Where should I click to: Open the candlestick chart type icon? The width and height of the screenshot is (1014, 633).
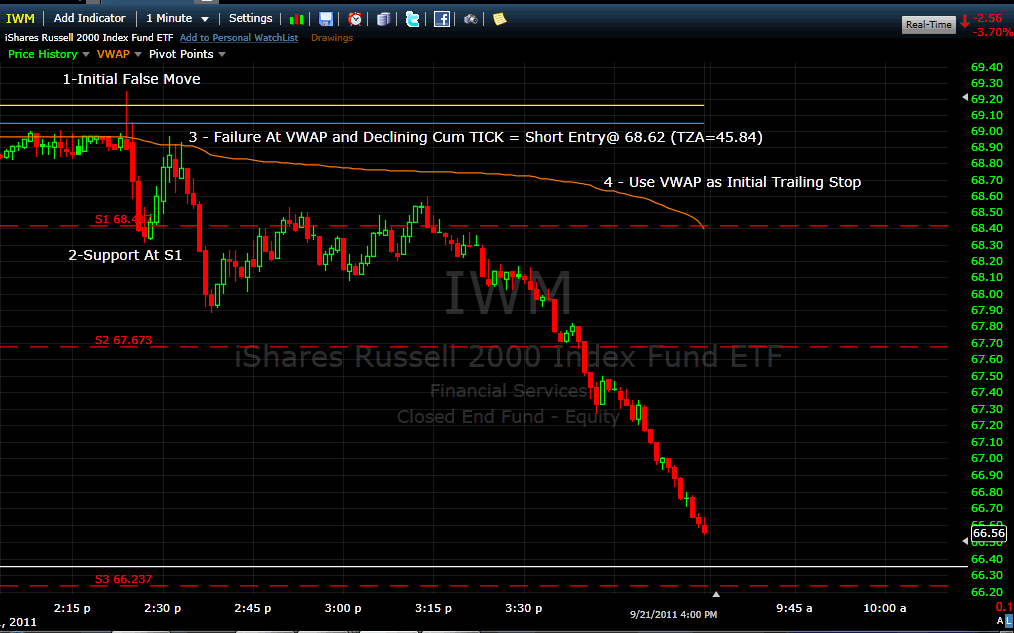[297, 19]
